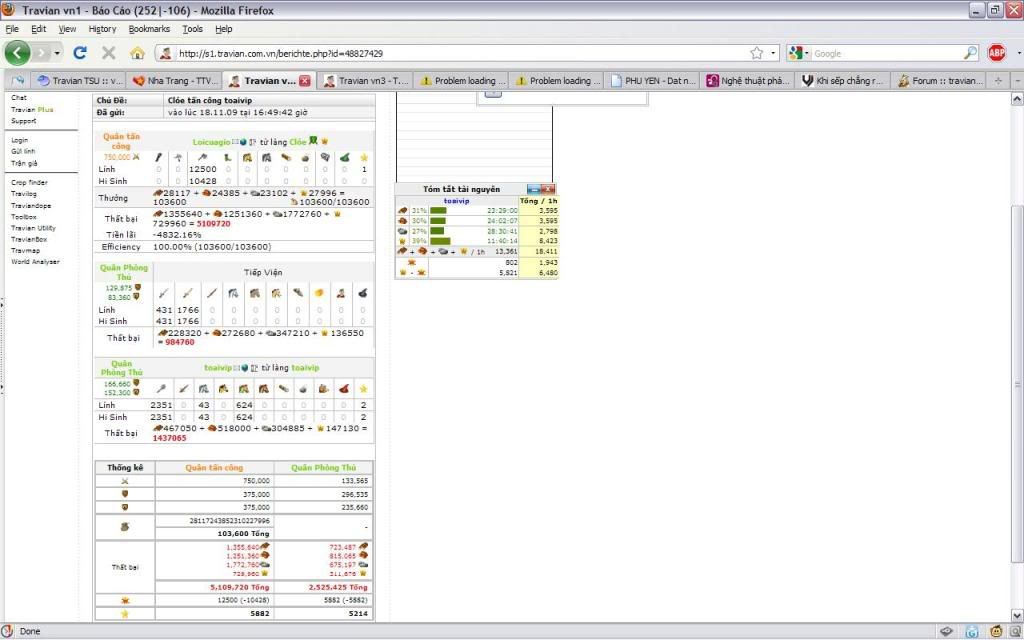Click the page scrollbar down arrow
Viewport: 1024px width, 640px height.
tap(1017, 615)
